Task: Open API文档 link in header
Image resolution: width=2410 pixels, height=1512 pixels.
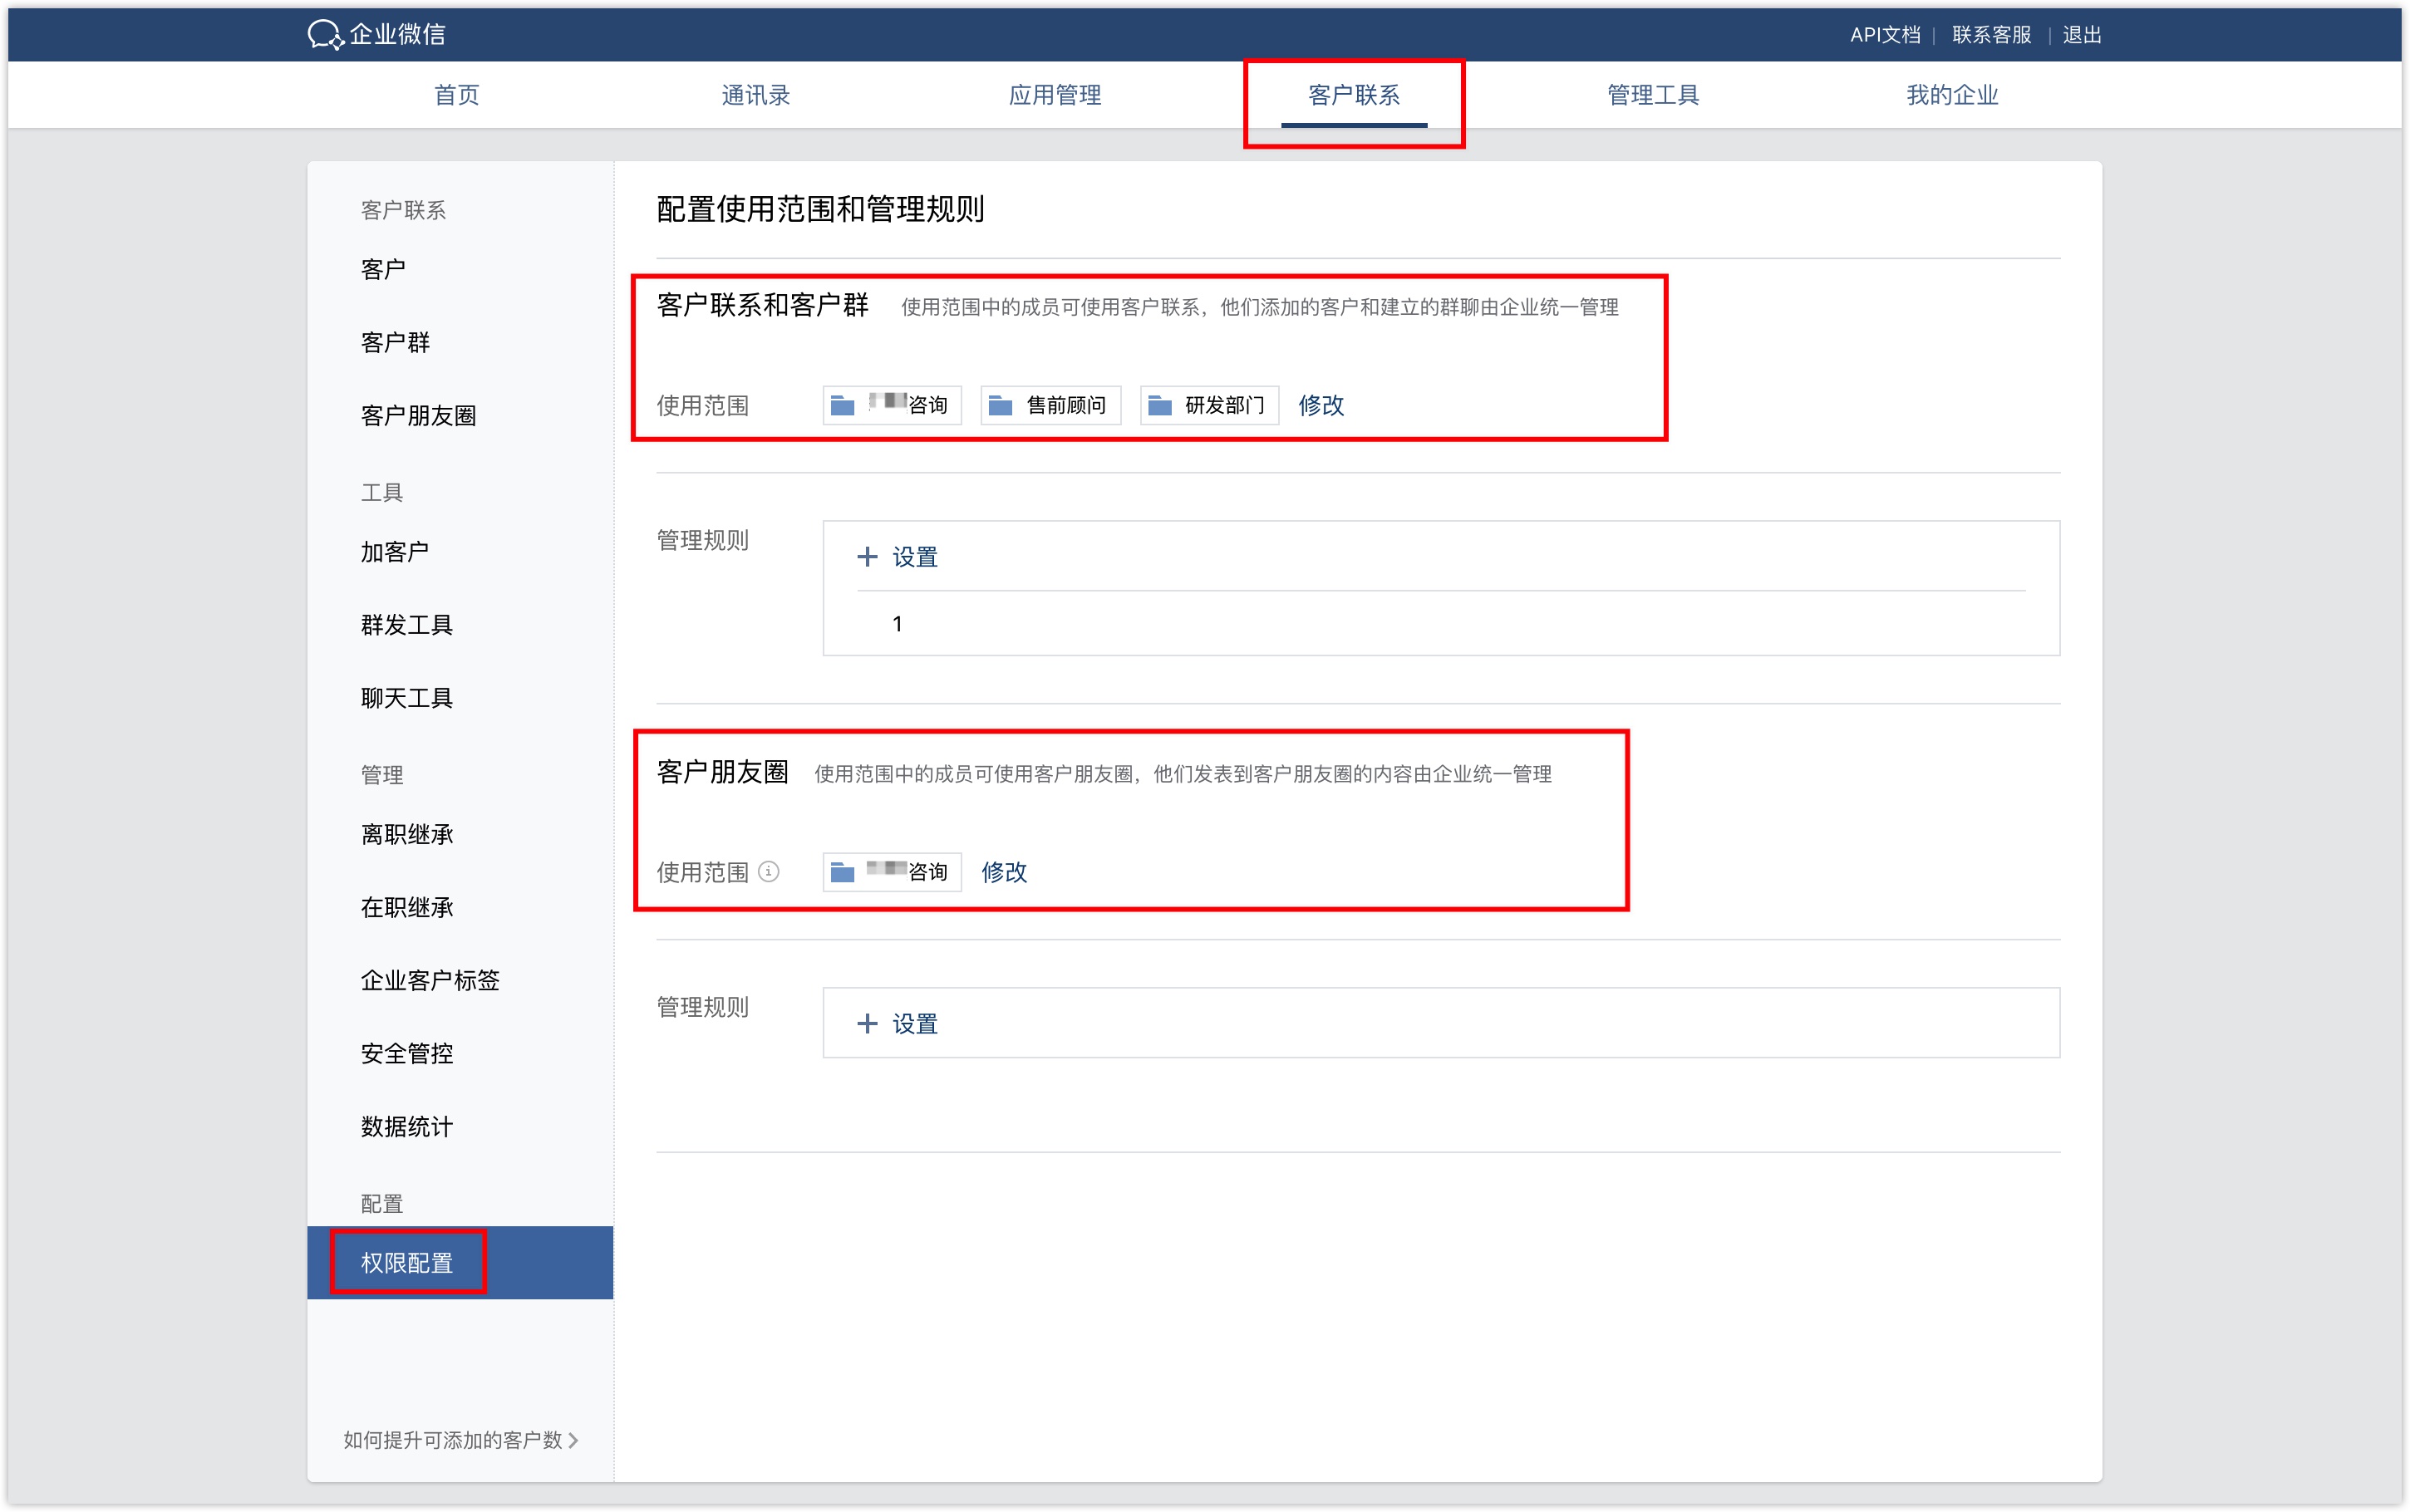Action: [1885, 35]
